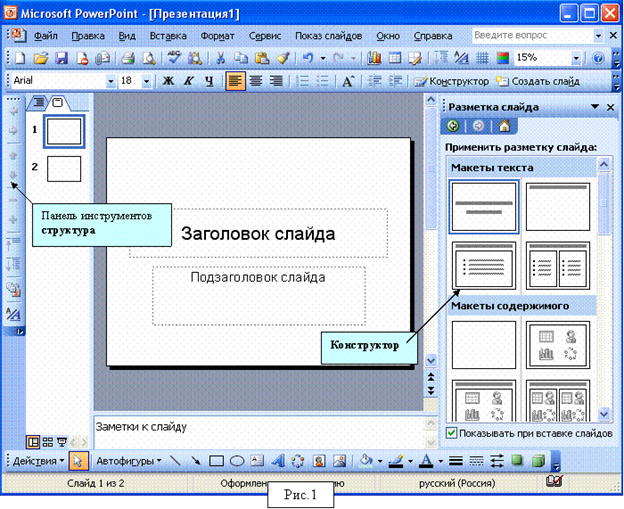624x509 pixels.
Task: Select the Format Painter brush
Action: click(x=283, y=59)
